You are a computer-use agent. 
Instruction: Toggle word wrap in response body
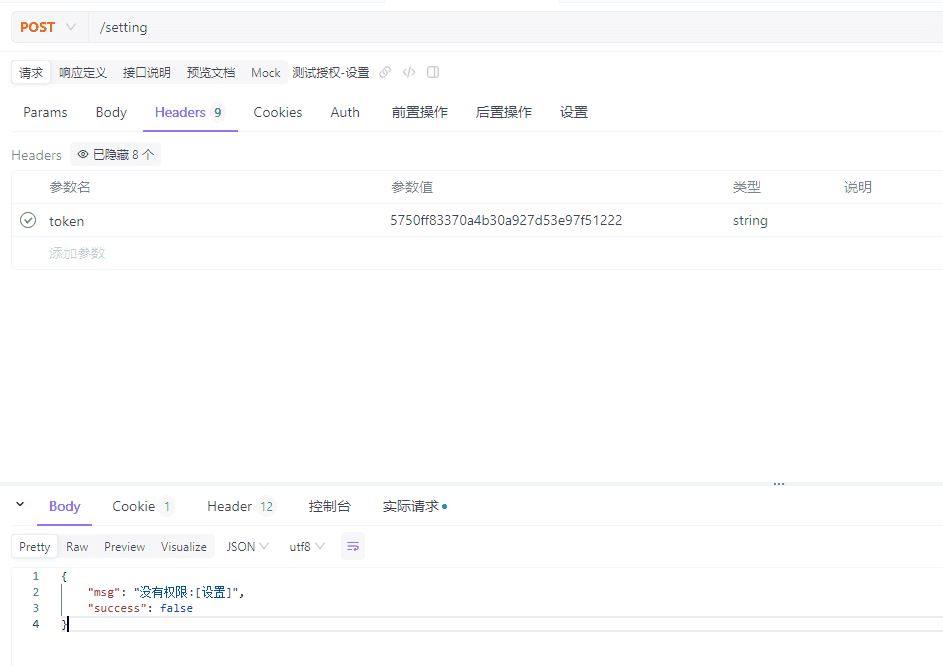(353, 546)
